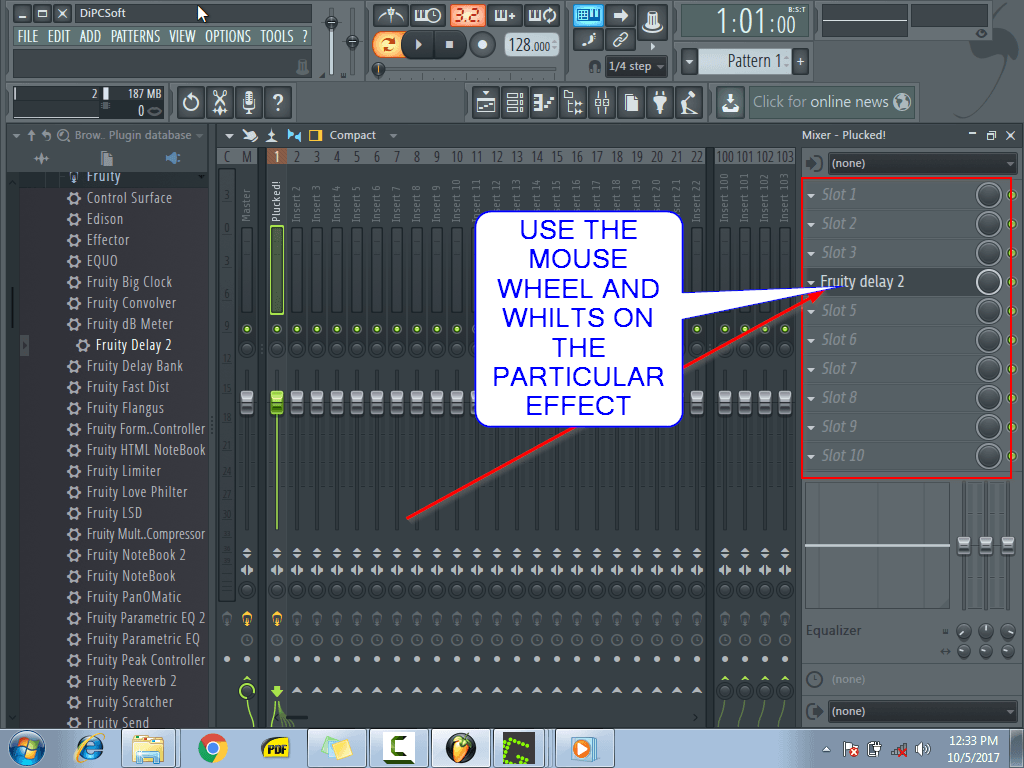Toggle the metronome icon
This screenshot has width=1024, height=768.
[x=391, y=14]
